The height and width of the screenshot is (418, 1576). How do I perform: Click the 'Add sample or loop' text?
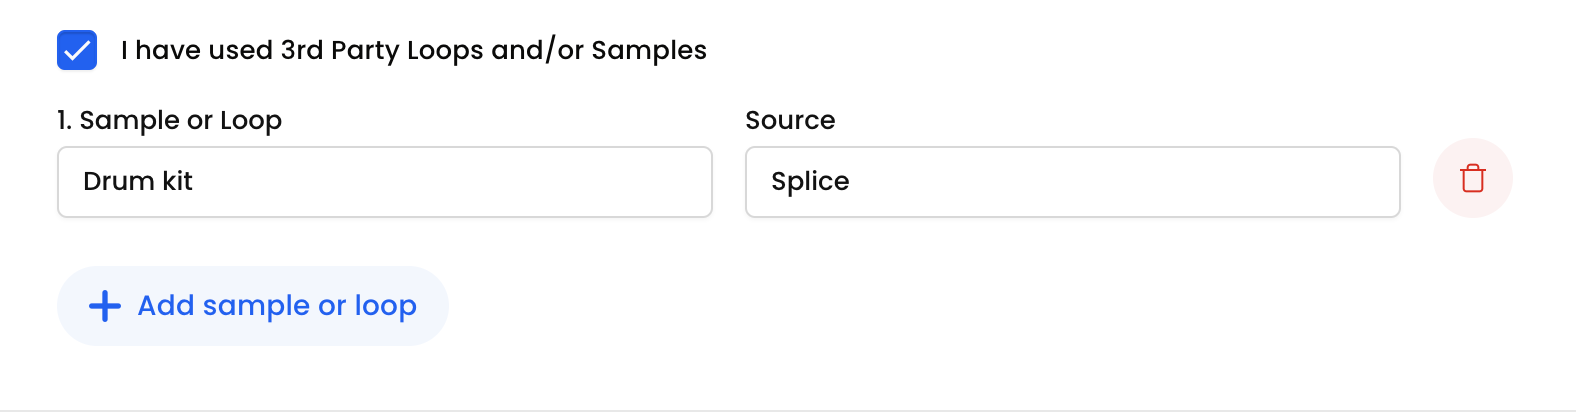[277, 306]
